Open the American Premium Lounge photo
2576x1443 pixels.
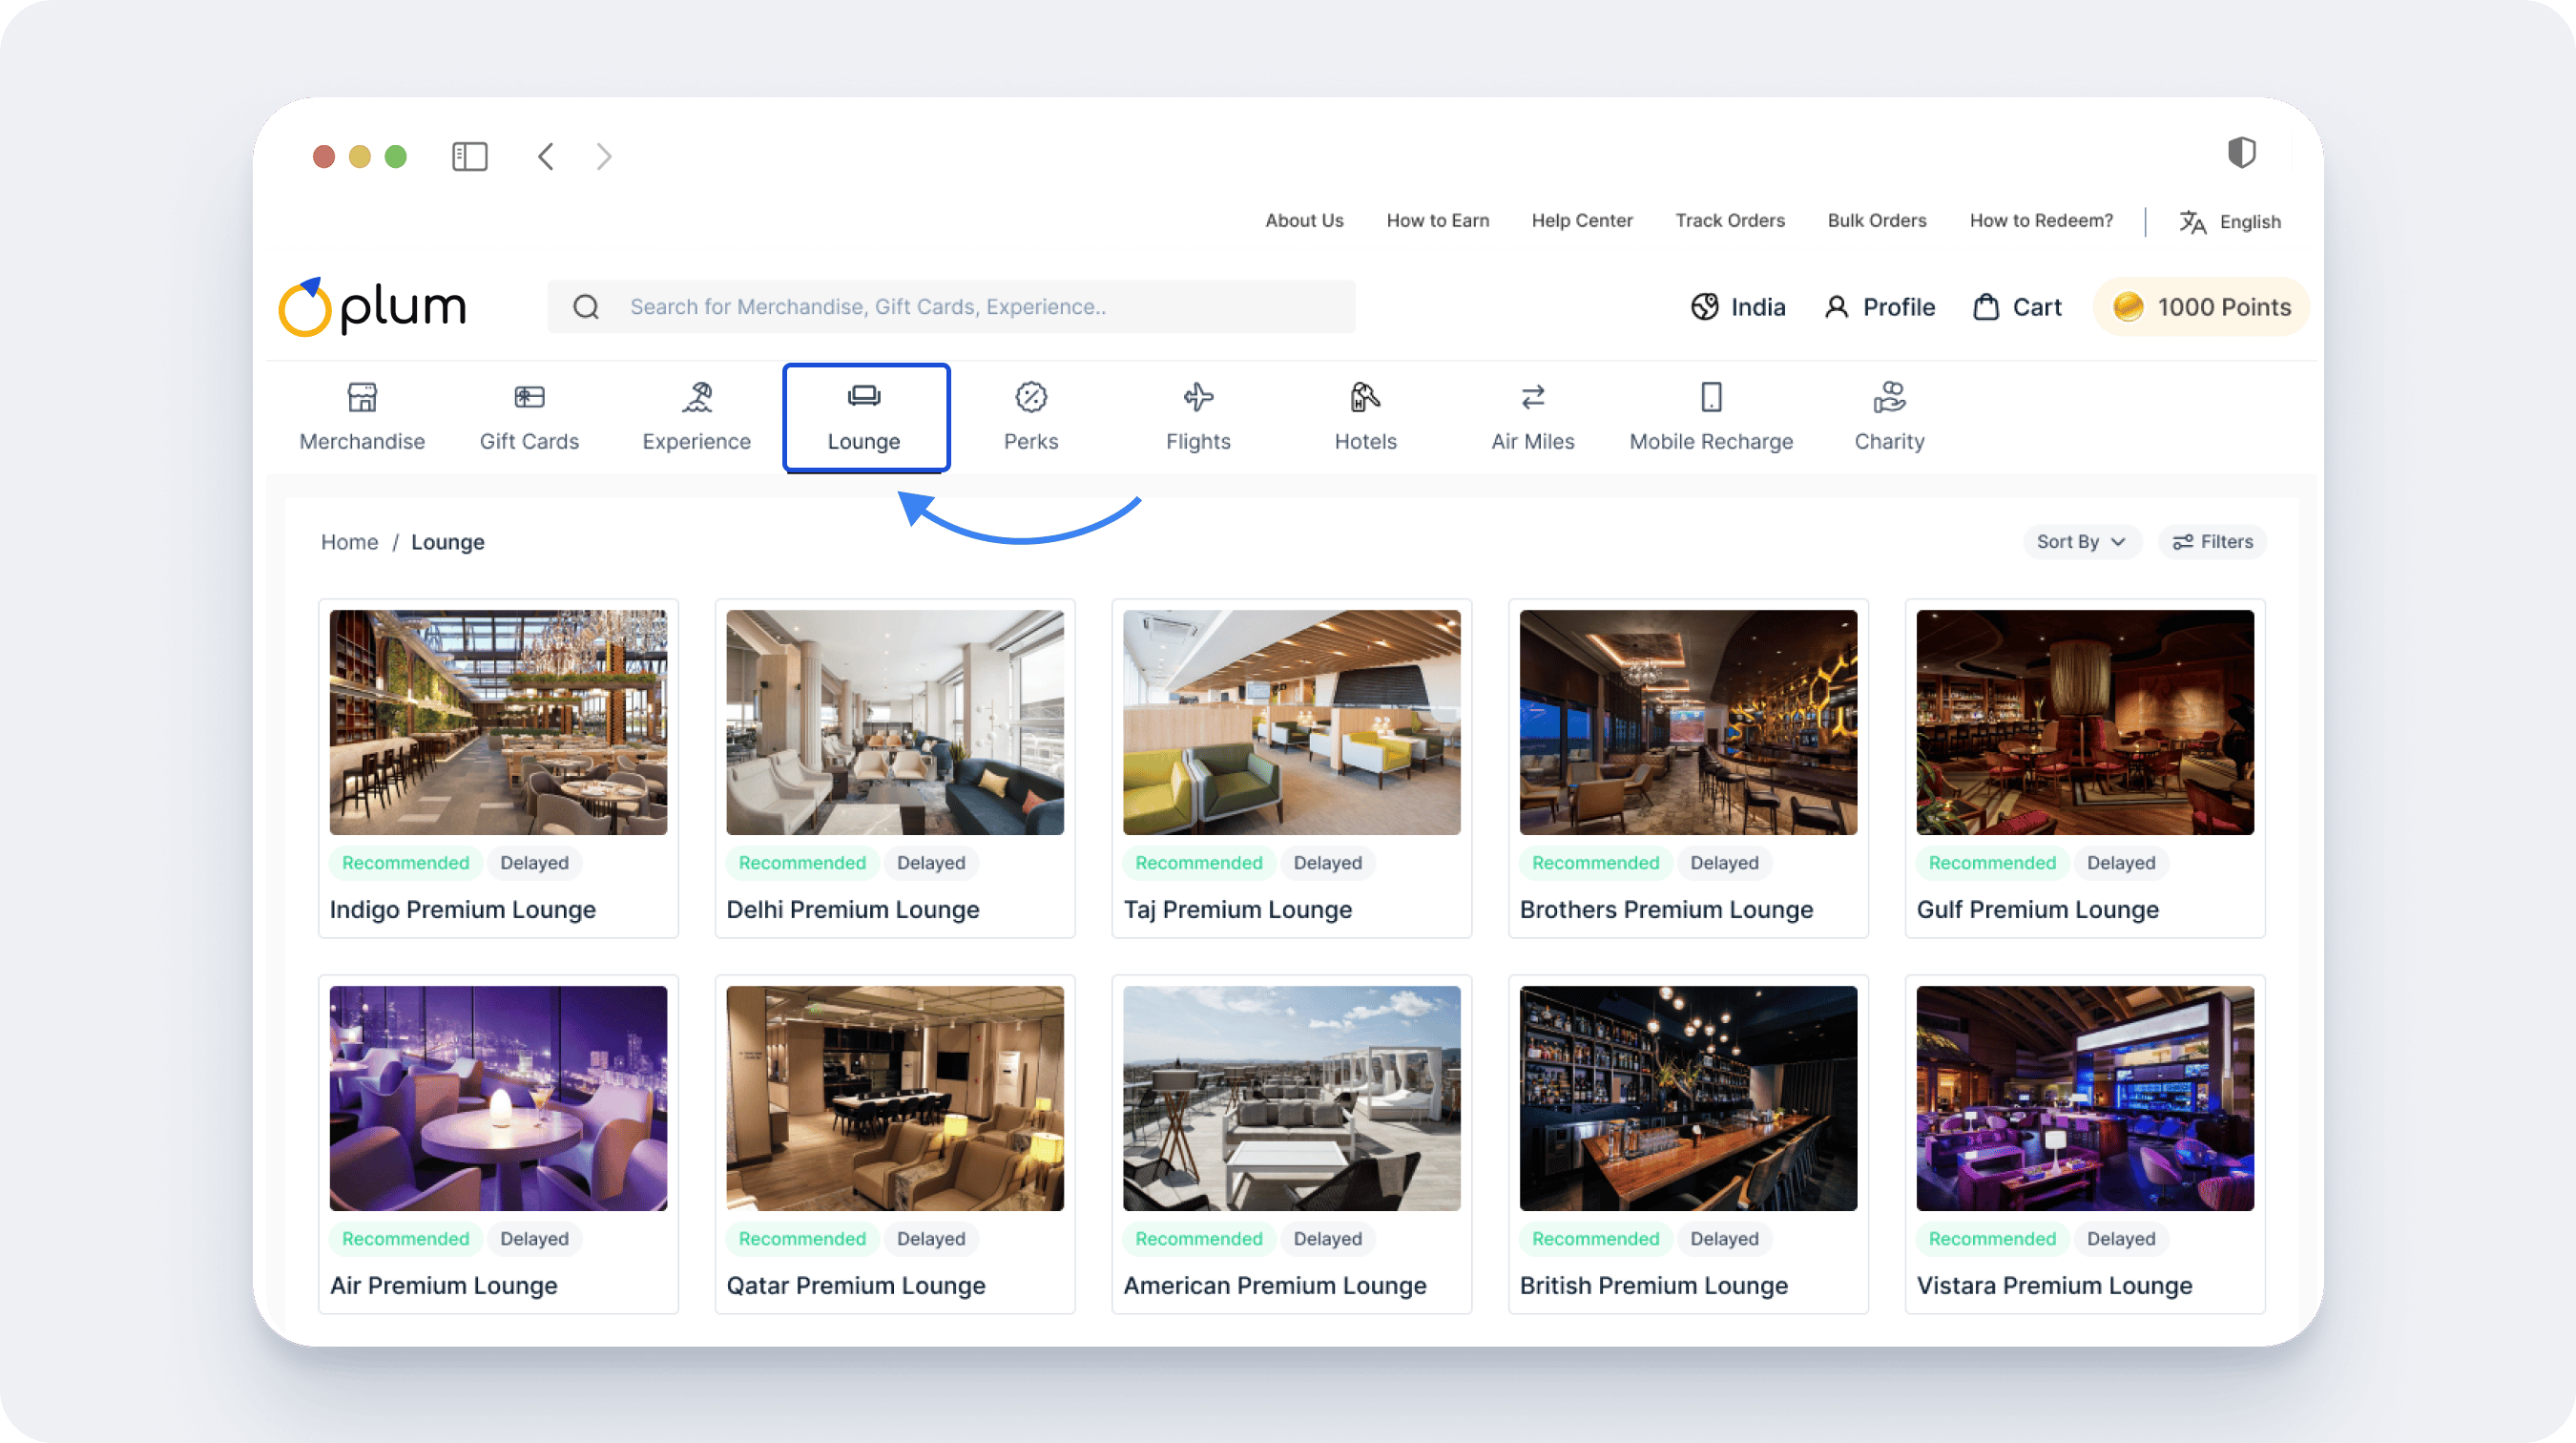coord(1291,1099)
